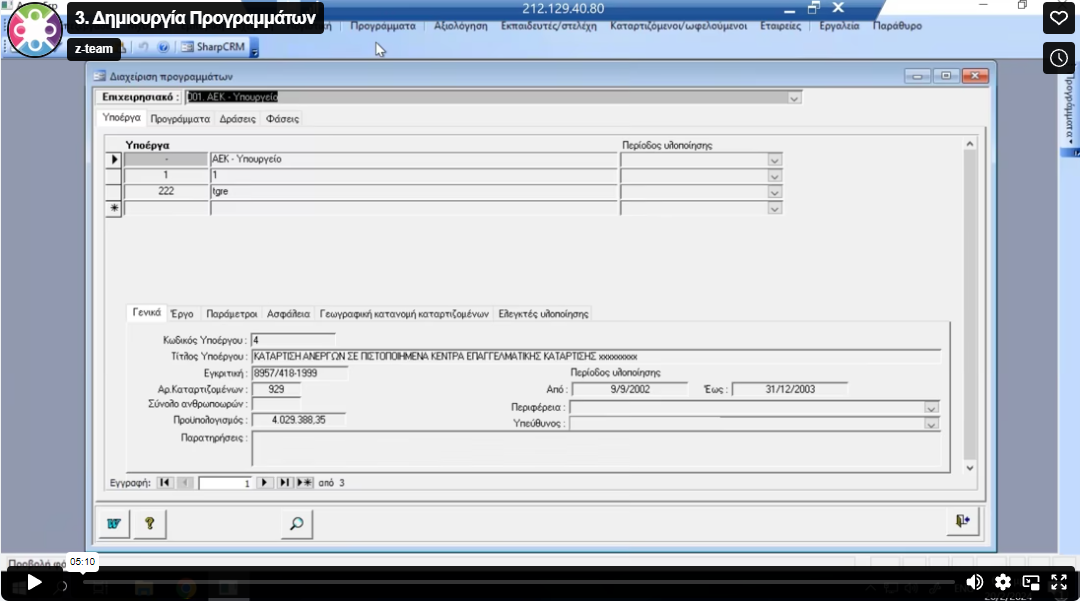Click the watch later clock icon
The image size is (1080, 601).
point(1059,58)
